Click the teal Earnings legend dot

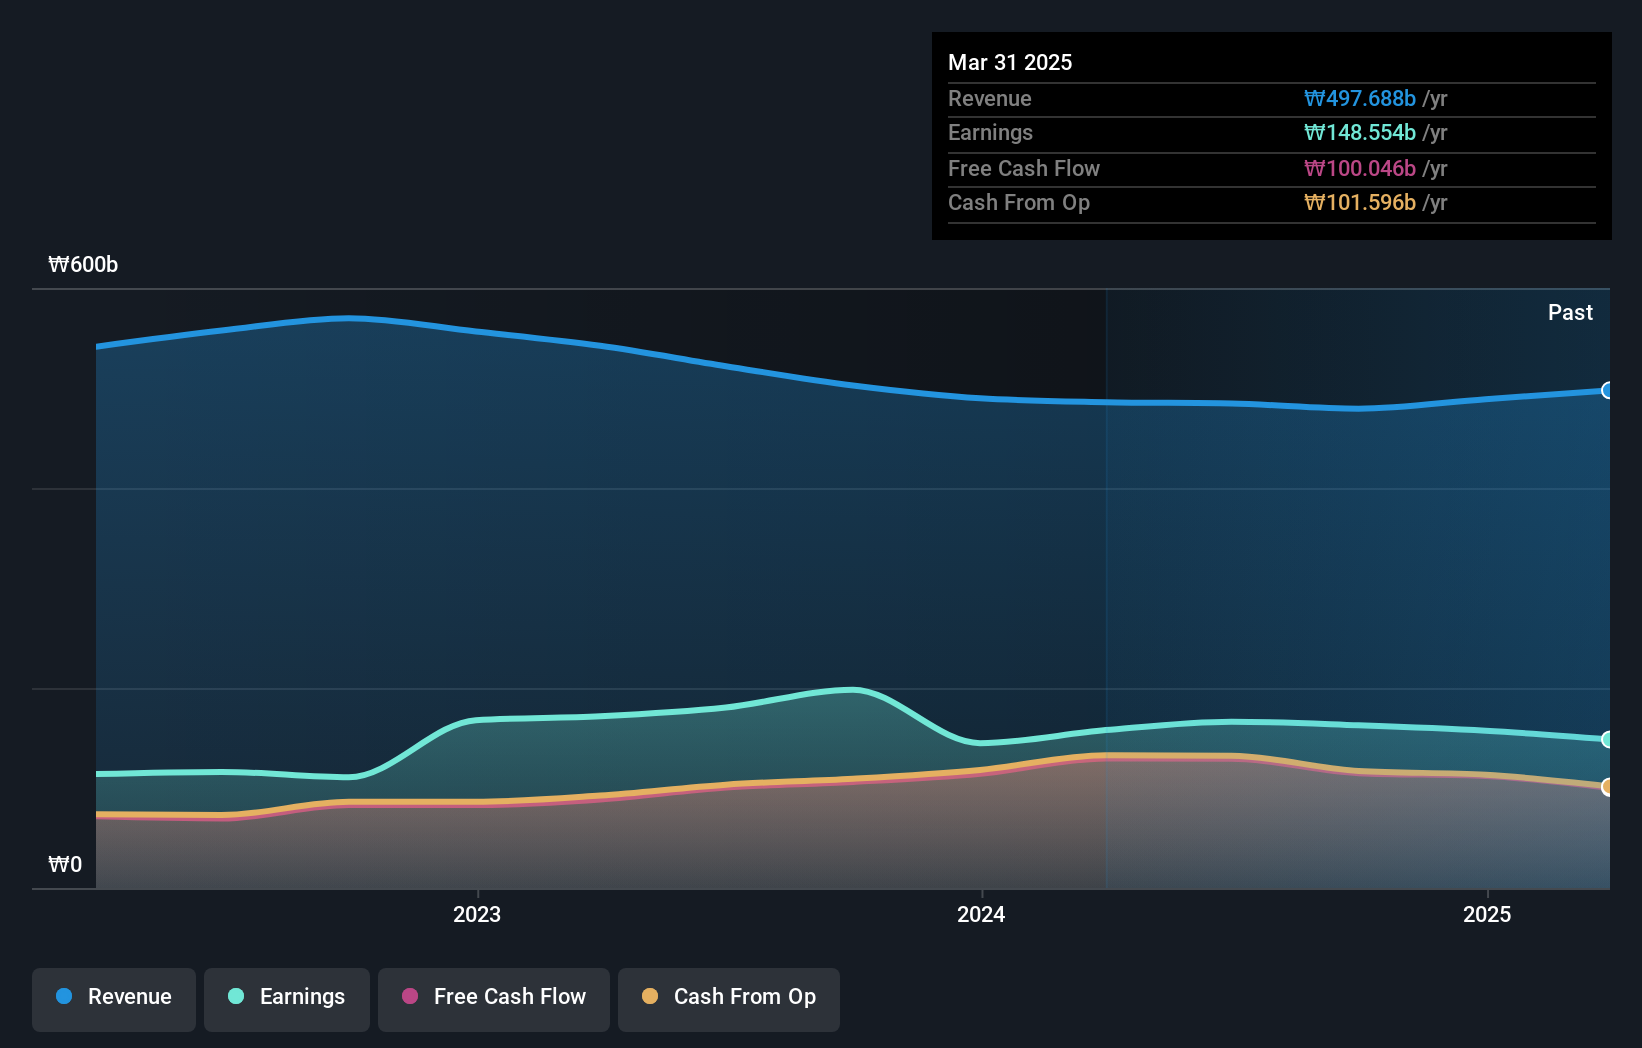(236, 996)
